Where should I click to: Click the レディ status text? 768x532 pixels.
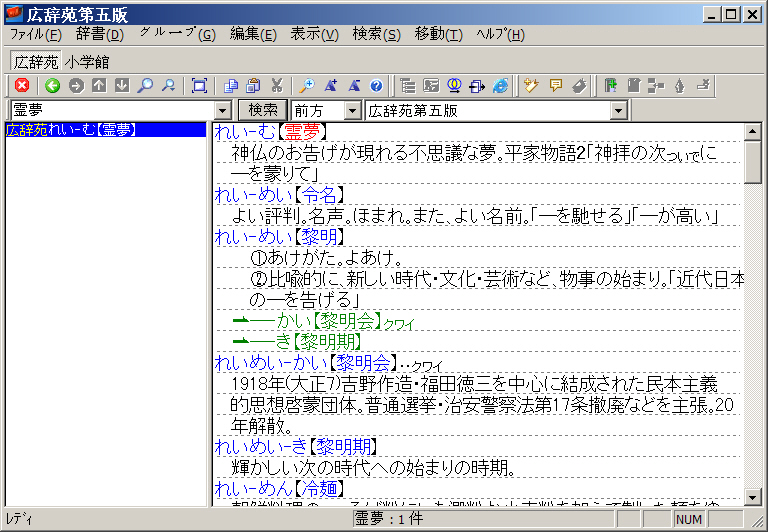tap(20, 519)
